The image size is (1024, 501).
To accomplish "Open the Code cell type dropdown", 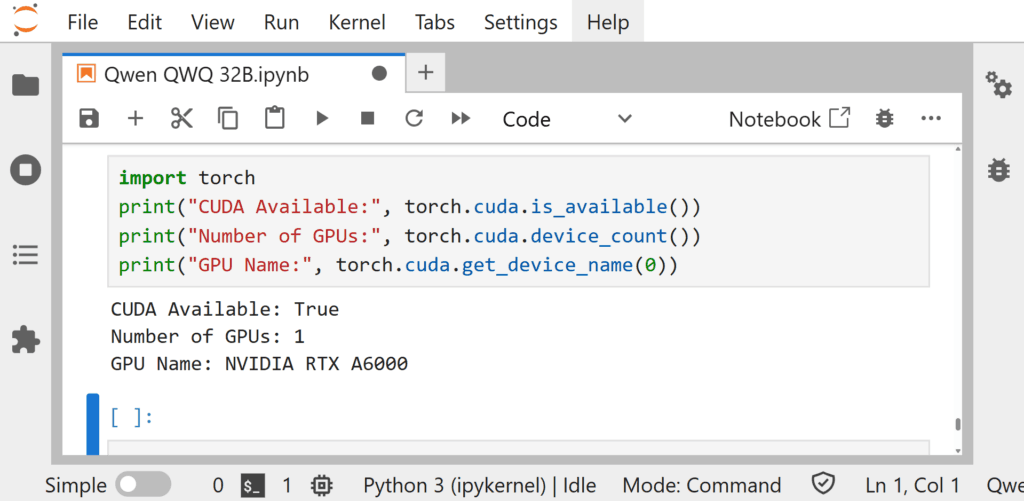I will point(567,119).
